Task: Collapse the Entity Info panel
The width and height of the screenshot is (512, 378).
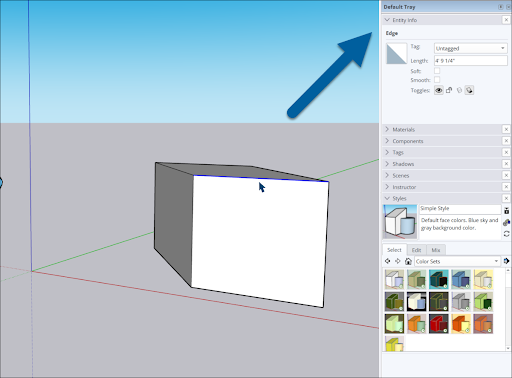Action: (x=387, y=20)
